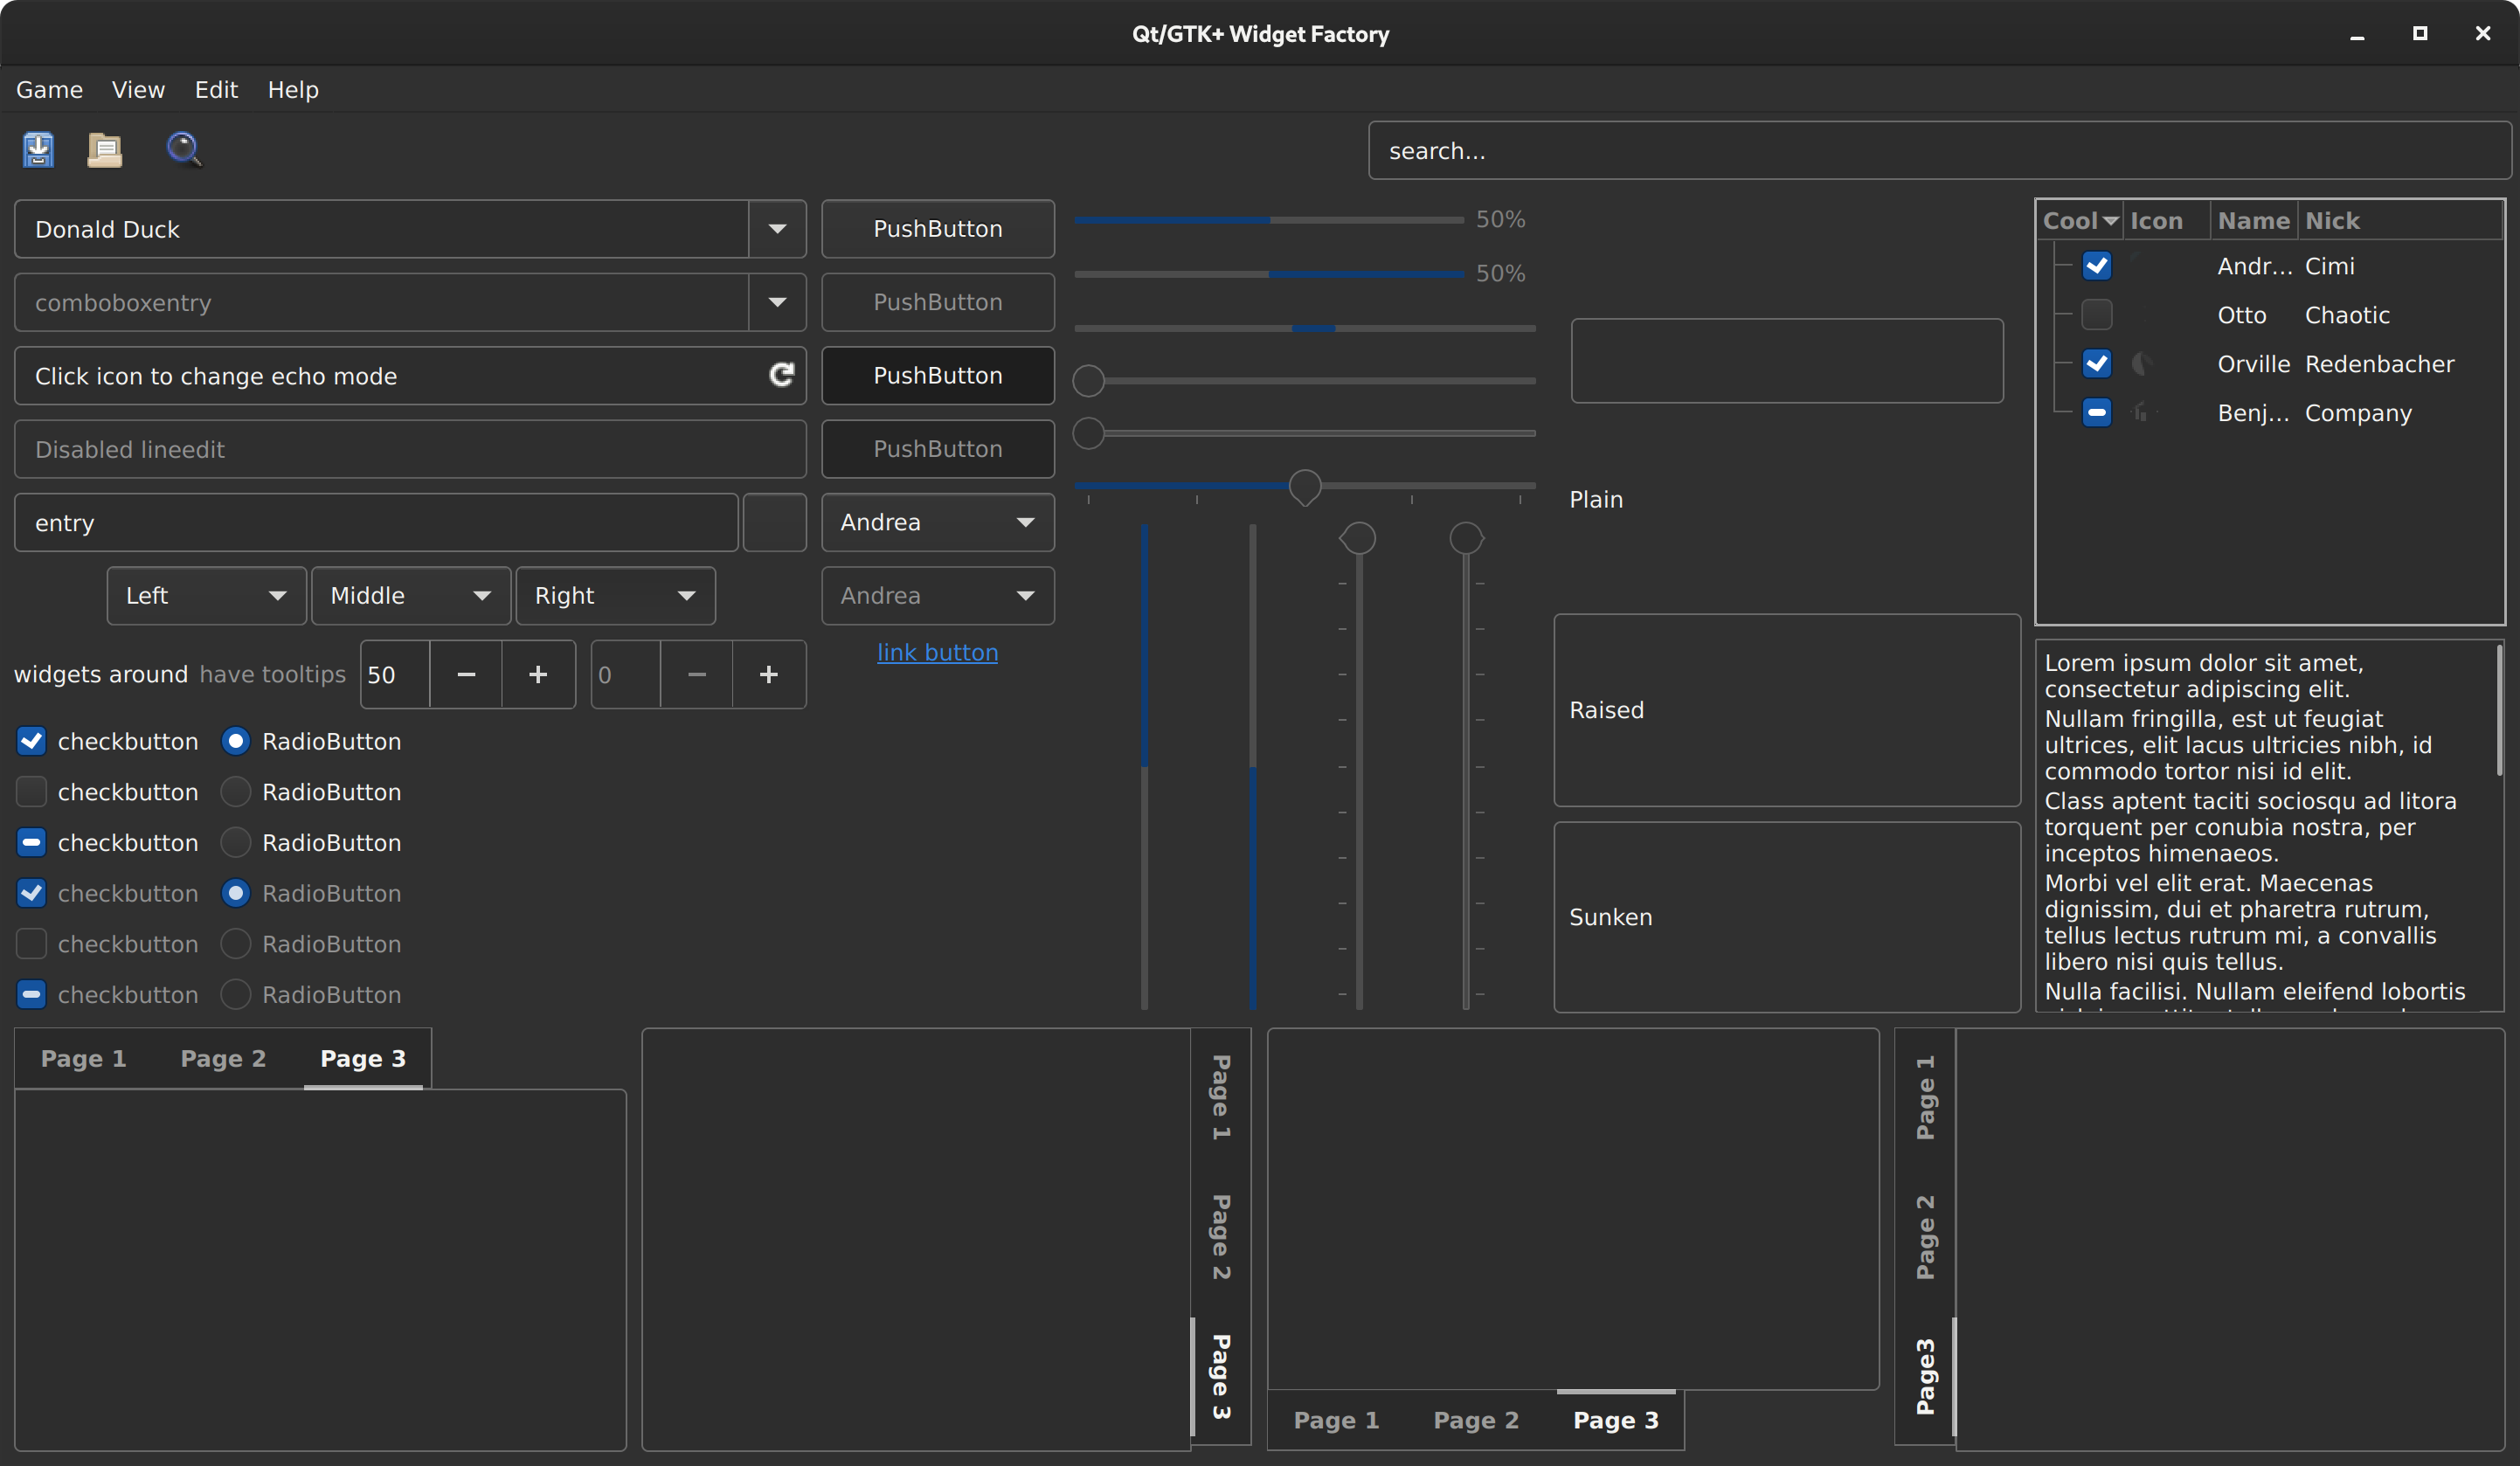Click the open file folder icon
Screen dimensions: 2520x1466
(x=105, y=149)
